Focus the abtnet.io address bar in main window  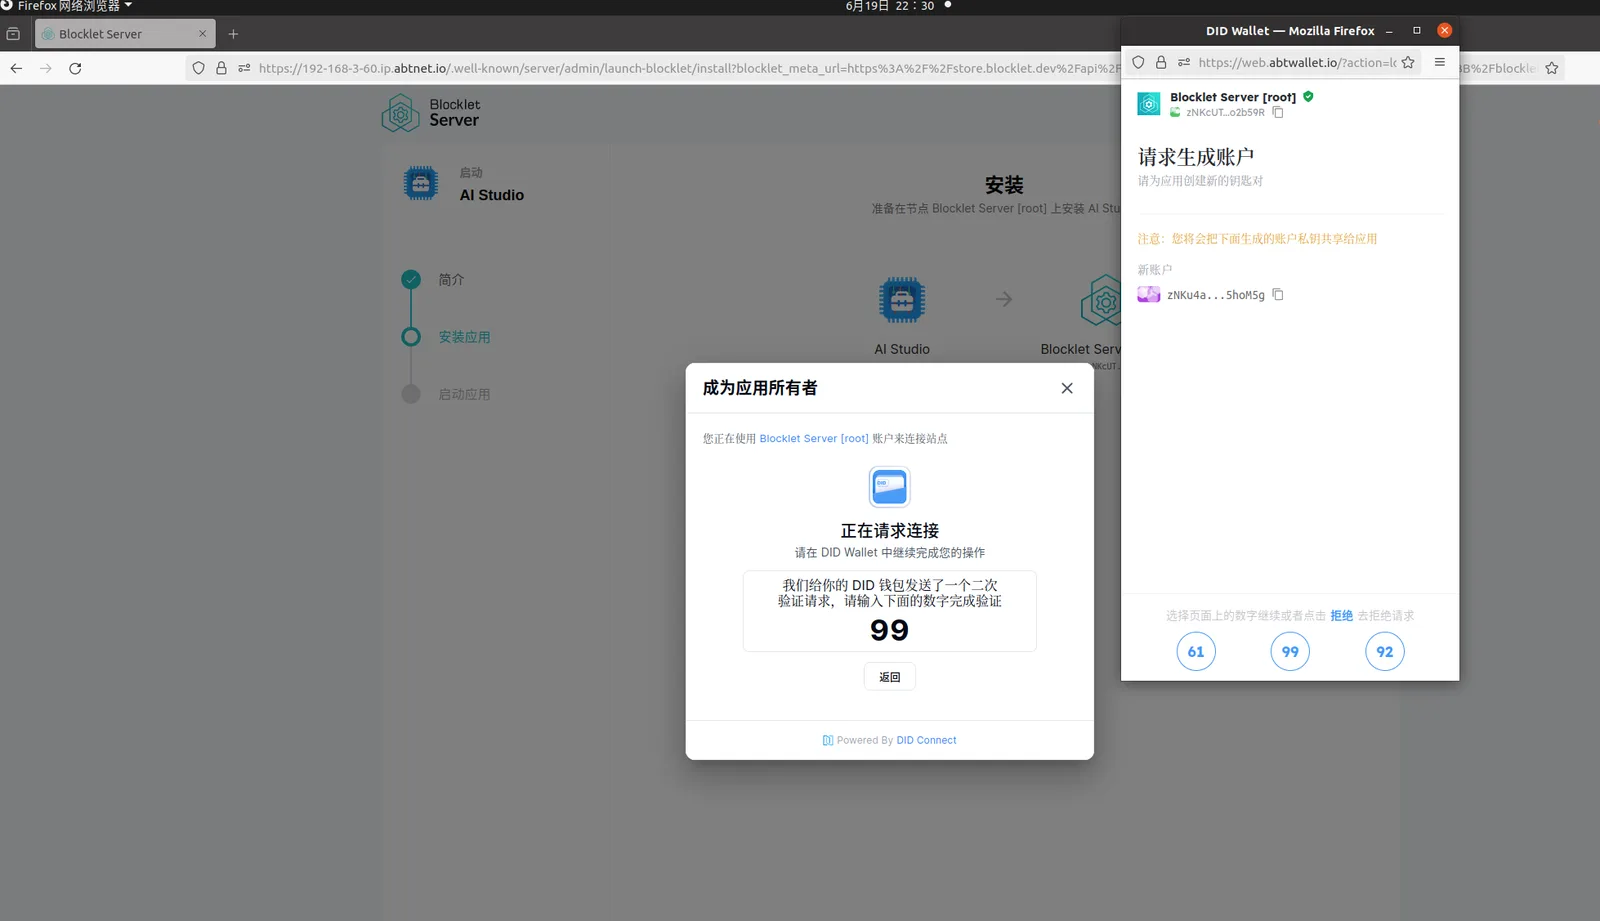(689, 68)
